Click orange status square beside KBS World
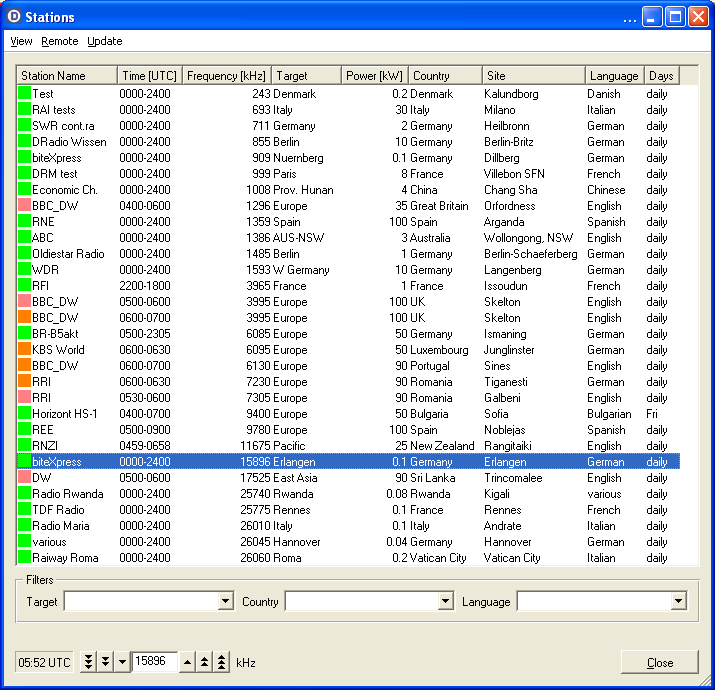Viewport: 715px width, 690px height. [24, 350]
